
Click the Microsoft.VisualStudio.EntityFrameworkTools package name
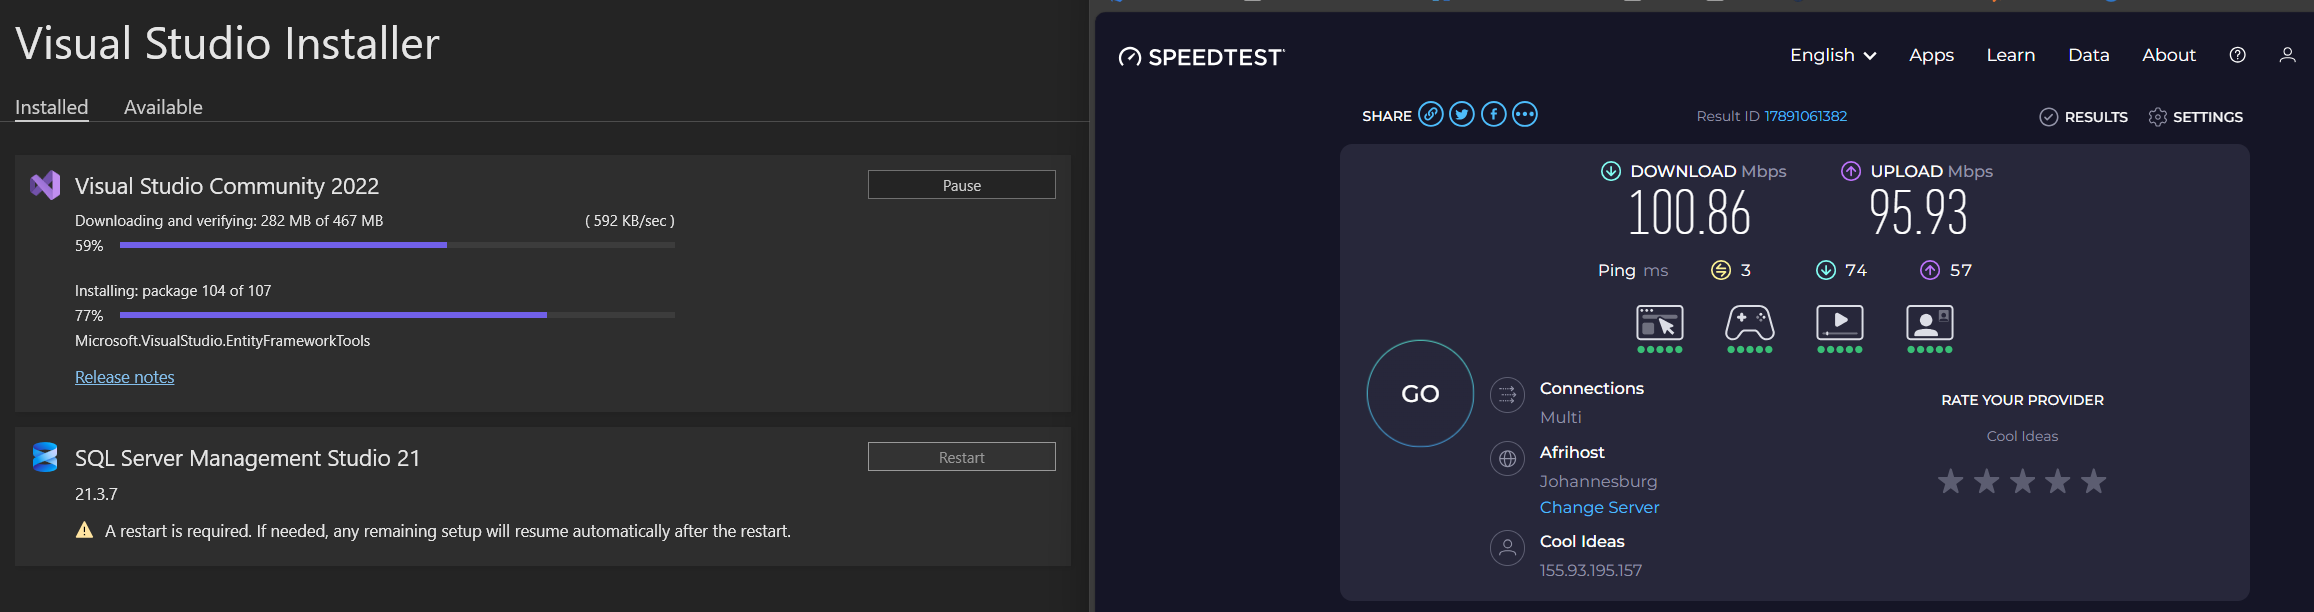pos(223,341)
